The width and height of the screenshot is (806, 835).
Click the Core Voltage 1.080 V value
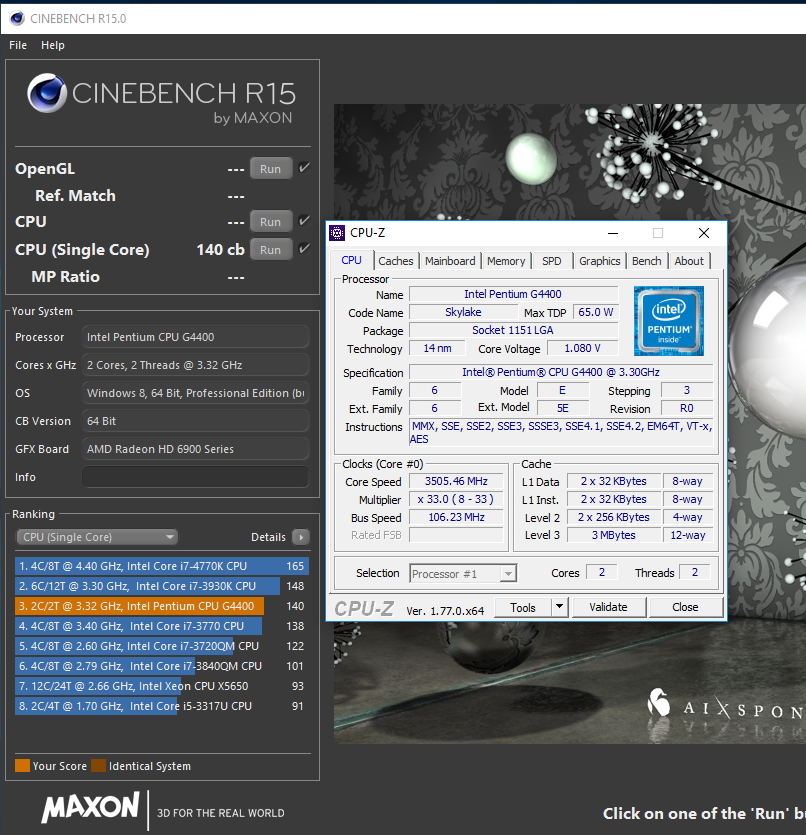pos(582,348)
